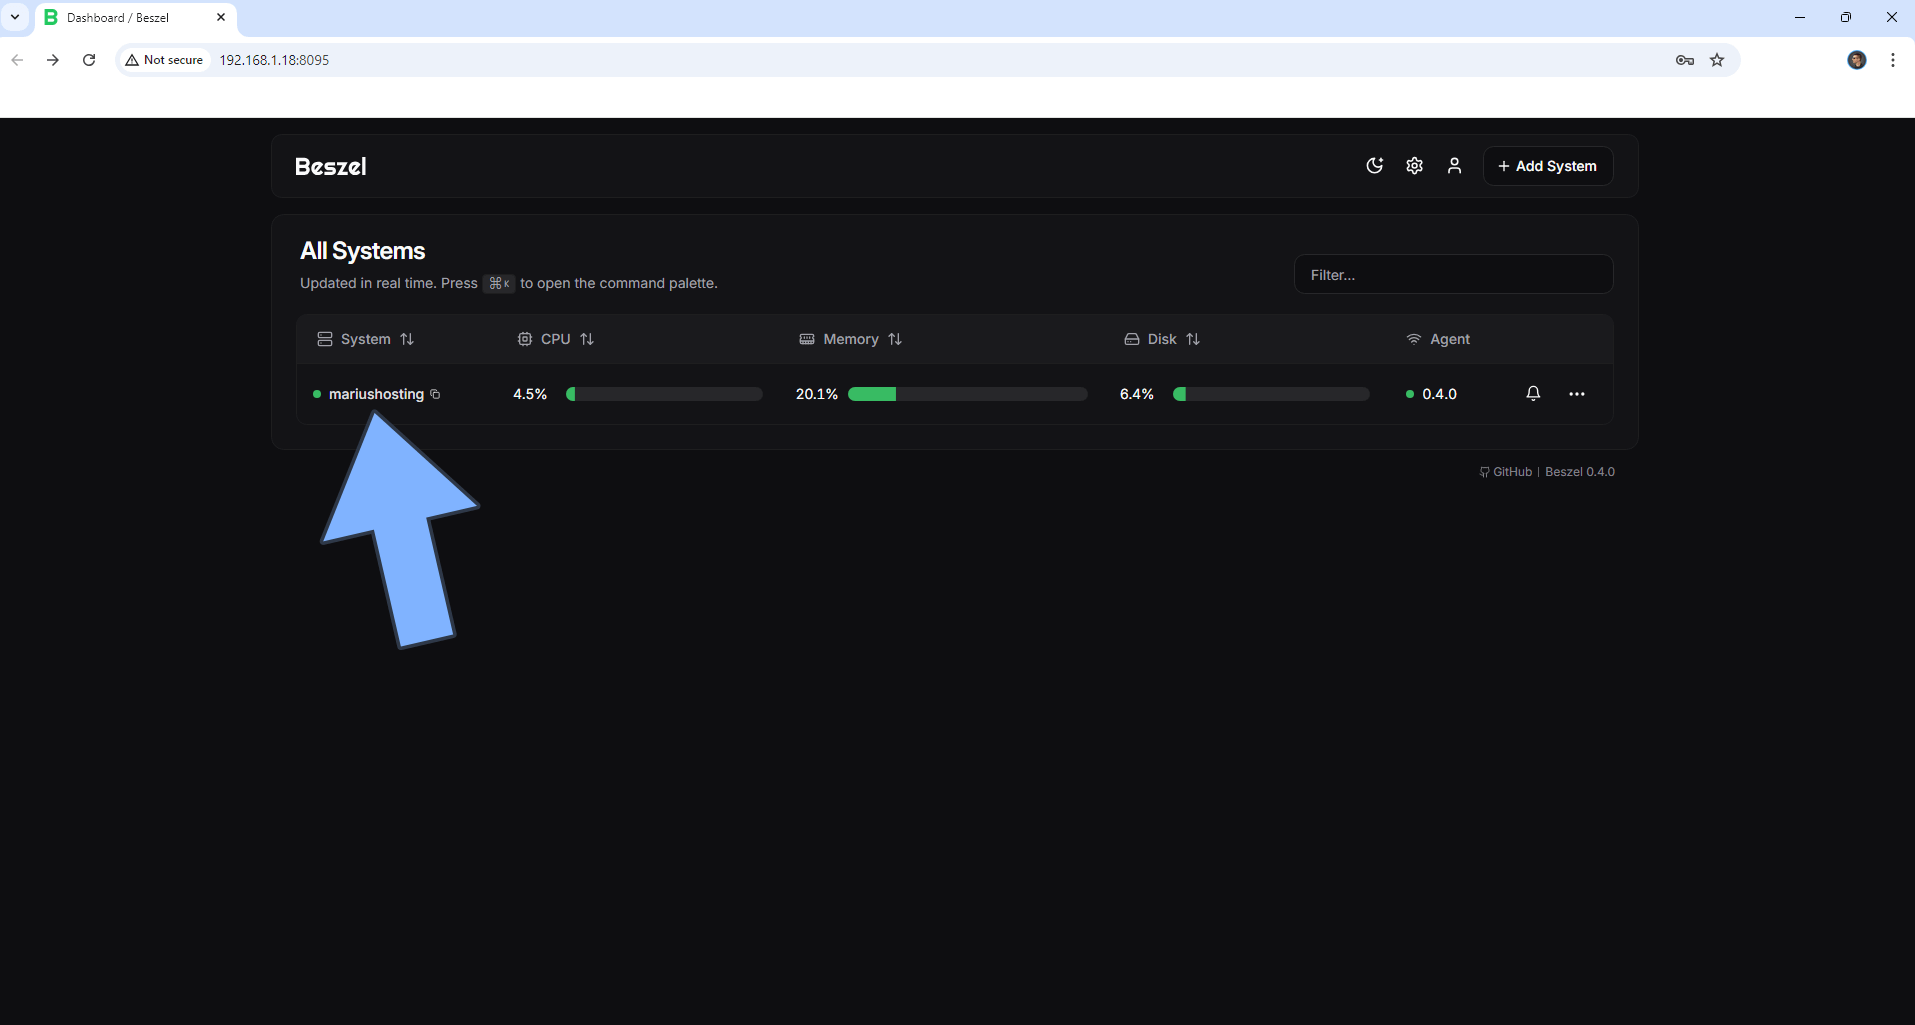
Task: Reload the current page
Action: pyautogui.click(x=89, y=60)
